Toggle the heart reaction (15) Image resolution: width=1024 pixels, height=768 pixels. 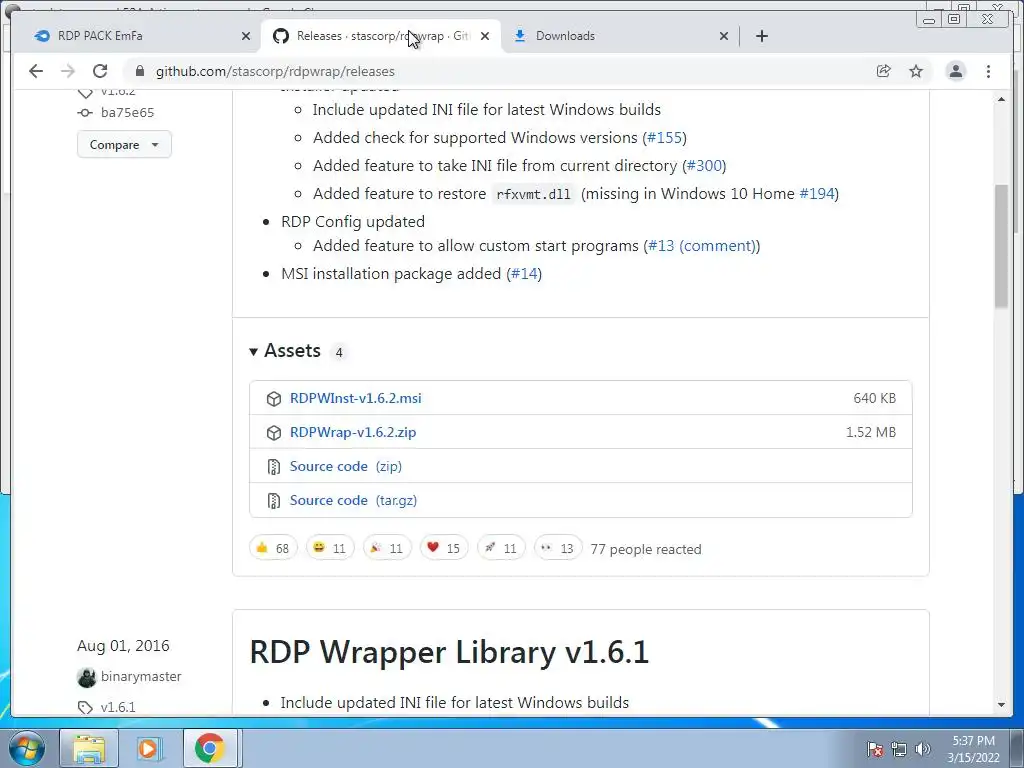point(444,548)
